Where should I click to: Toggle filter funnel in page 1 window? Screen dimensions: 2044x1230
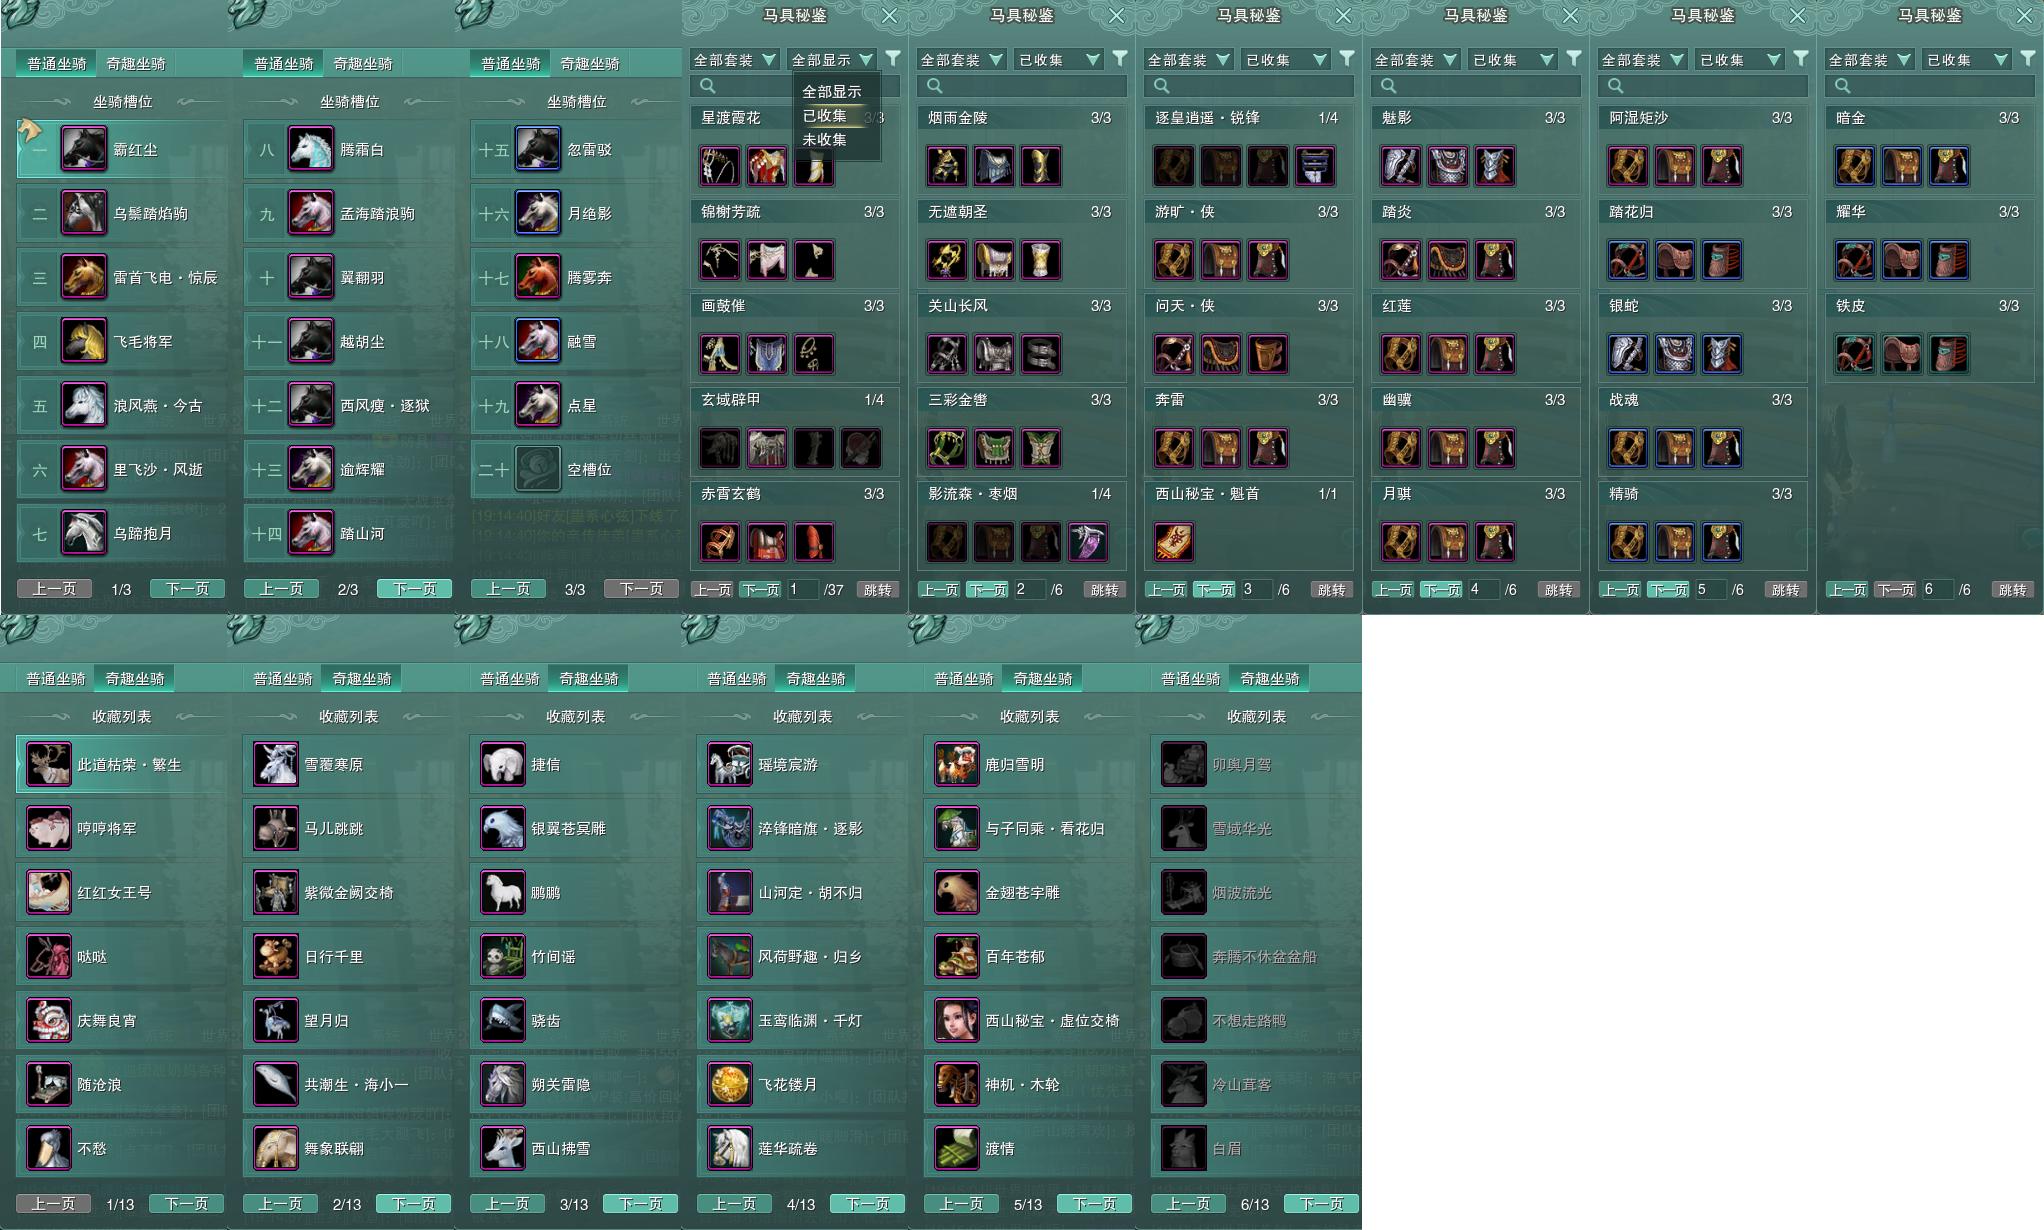tap(893, 59)
